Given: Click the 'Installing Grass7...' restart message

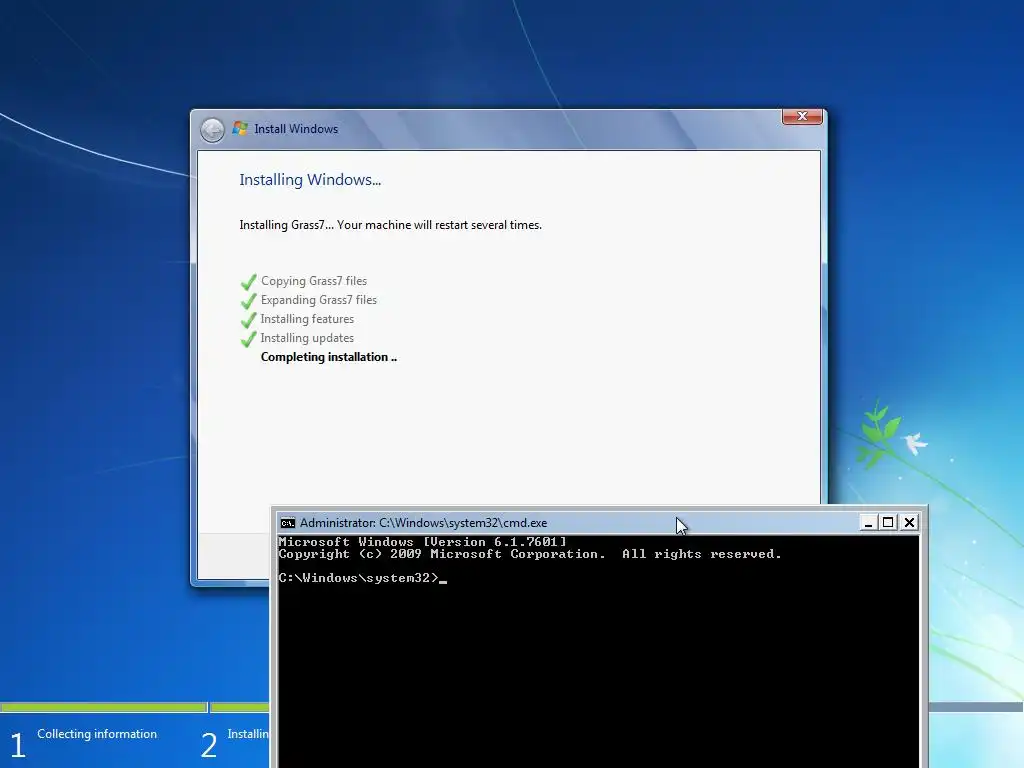Looking at the screenshot, I should 391,225.
